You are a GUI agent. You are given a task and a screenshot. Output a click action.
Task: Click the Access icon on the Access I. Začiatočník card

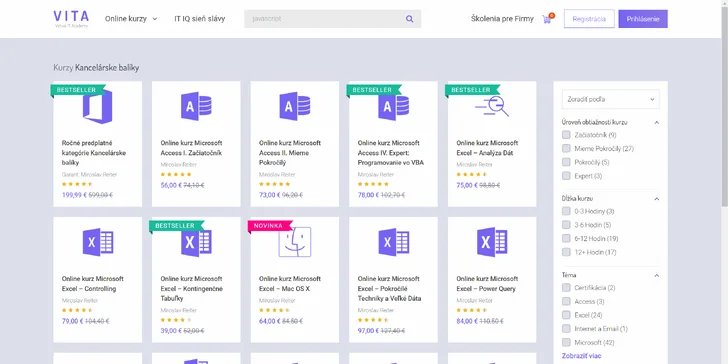(x=196, y=106)
